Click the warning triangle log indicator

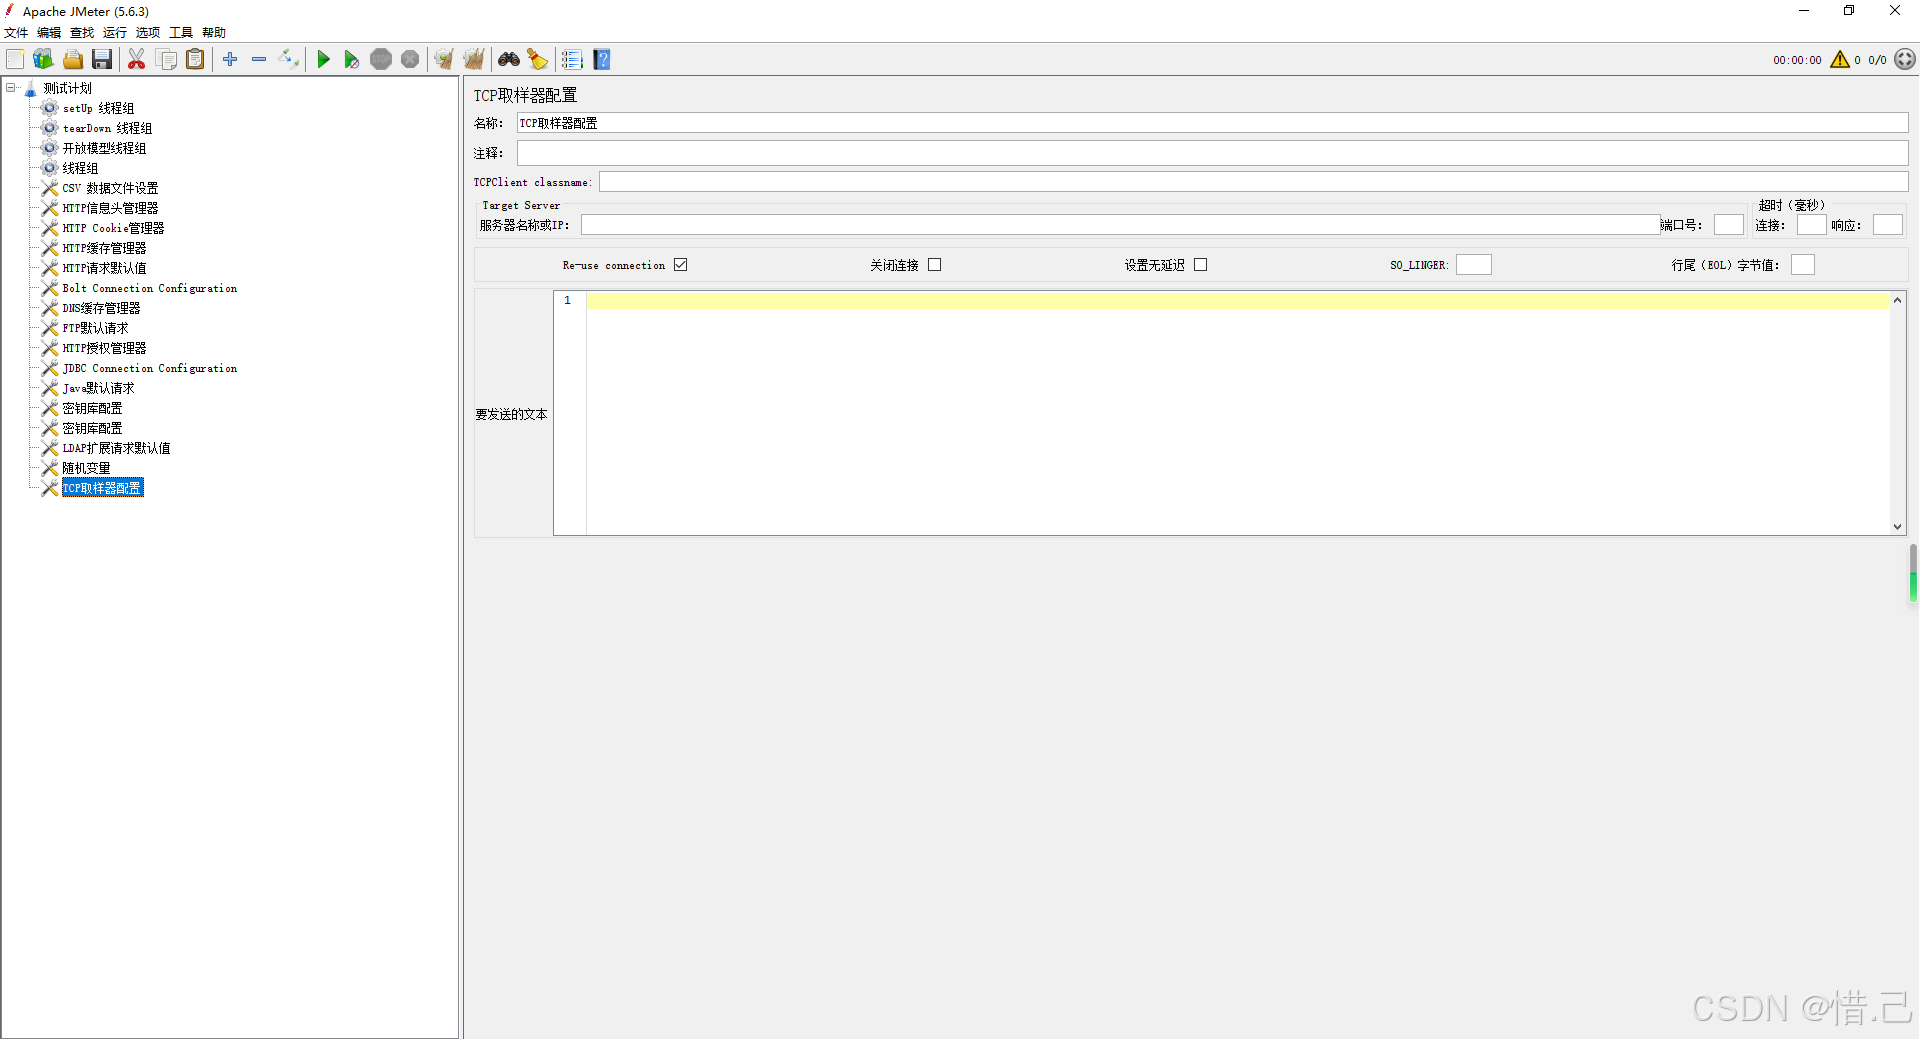click(x=1840, y=60)
